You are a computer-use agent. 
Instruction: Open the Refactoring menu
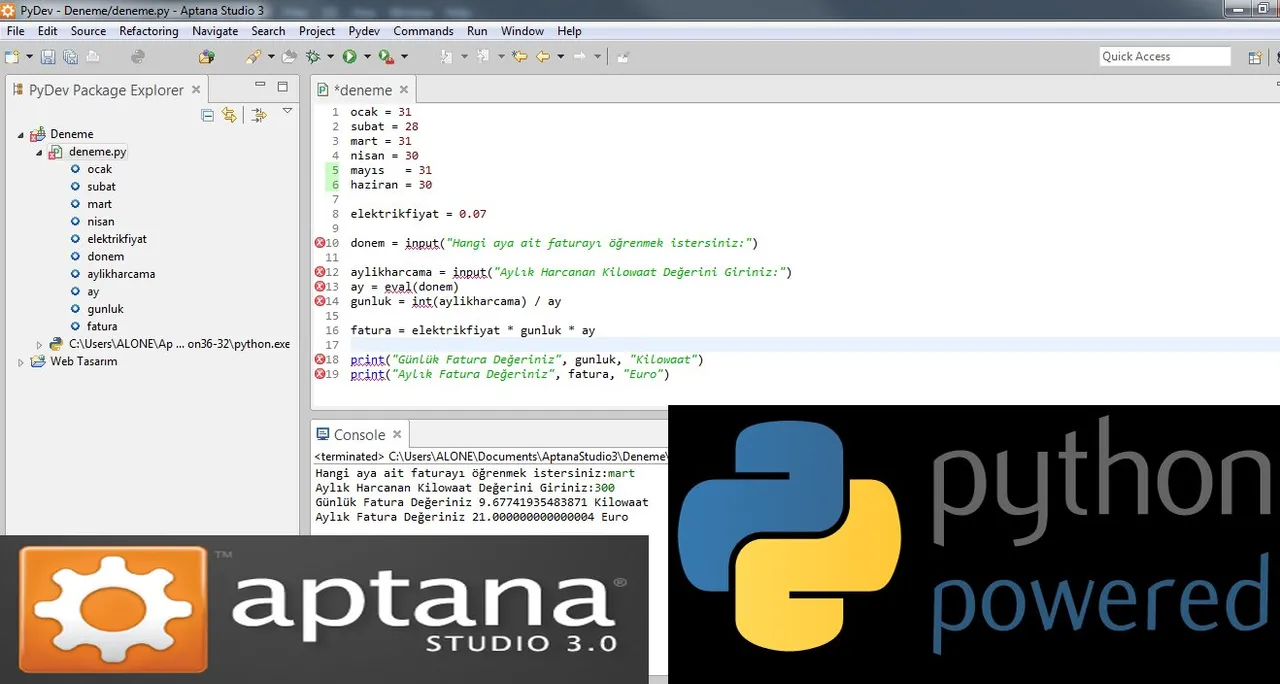[149, 31]
